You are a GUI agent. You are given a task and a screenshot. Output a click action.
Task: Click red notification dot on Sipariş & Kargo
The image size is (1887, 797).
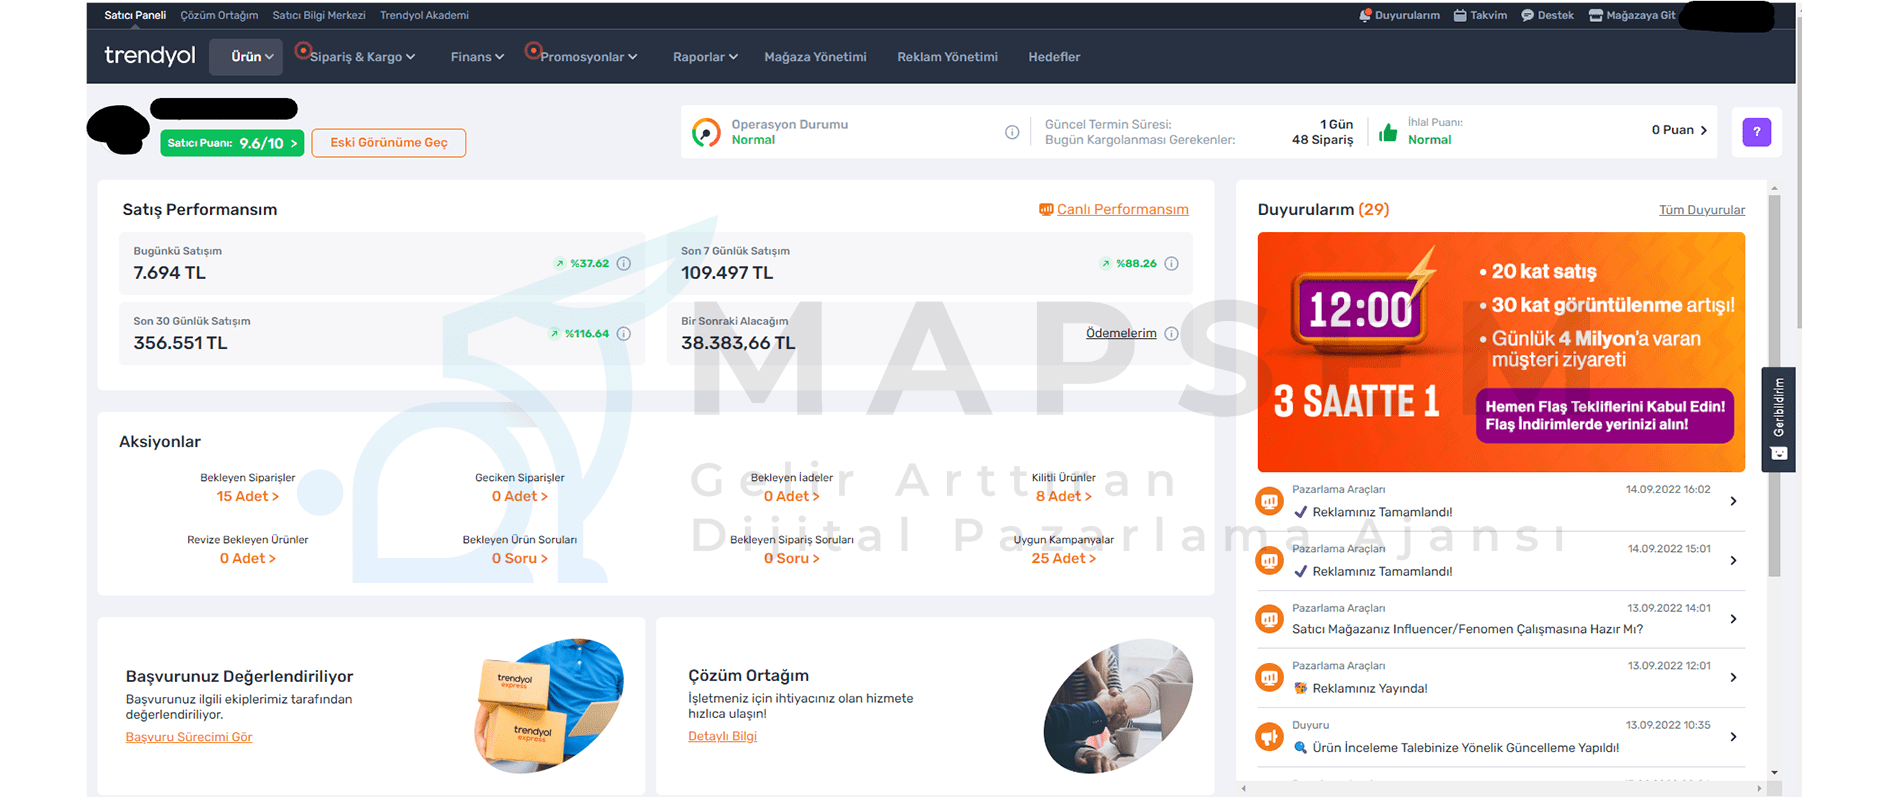point(303,50)
